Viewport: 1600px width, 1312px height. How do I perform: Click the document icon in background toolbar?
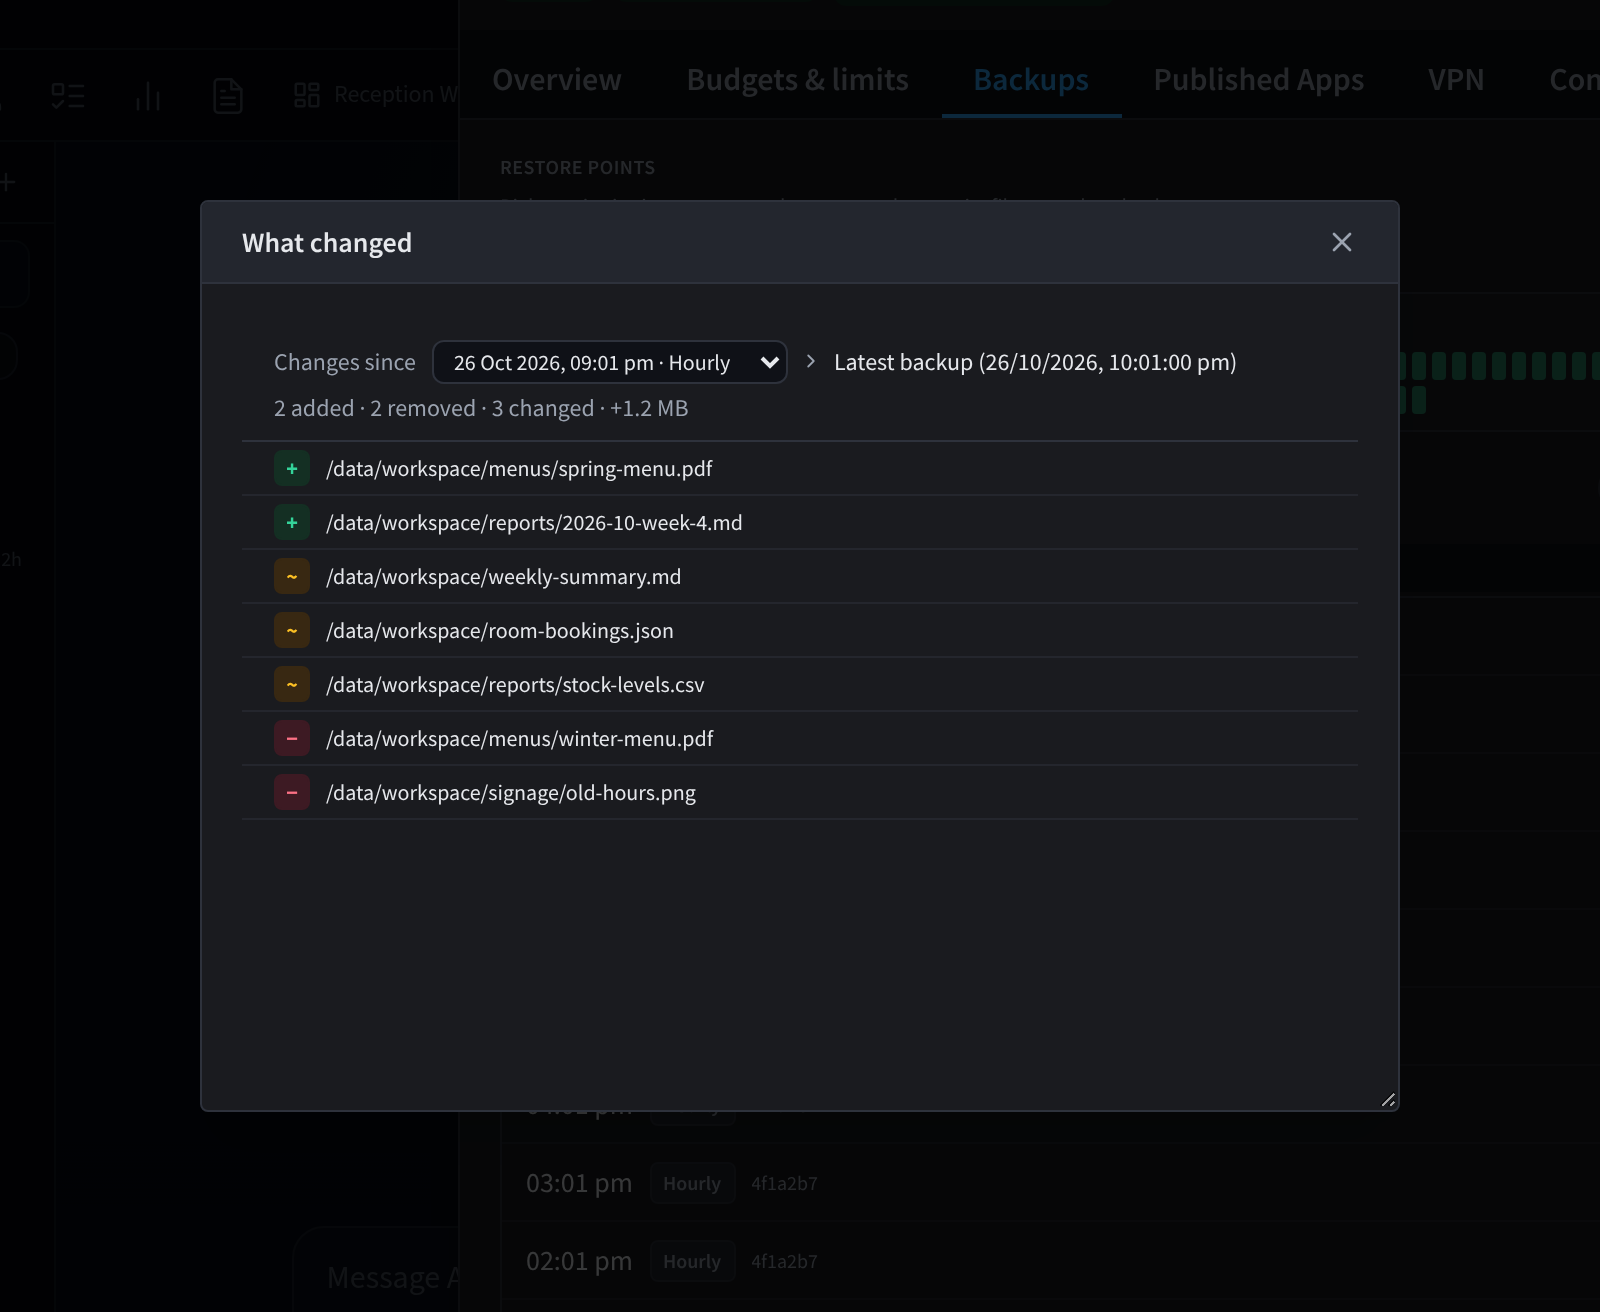(228, 96)
